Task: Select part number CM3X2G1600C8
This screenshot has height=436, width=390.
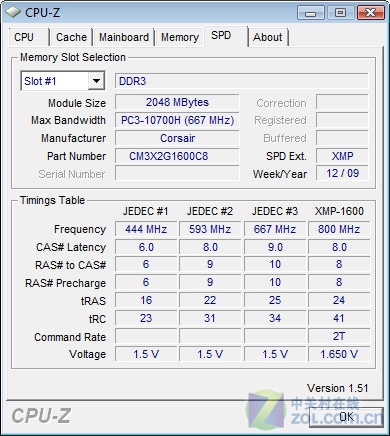Action: point(177,156)
